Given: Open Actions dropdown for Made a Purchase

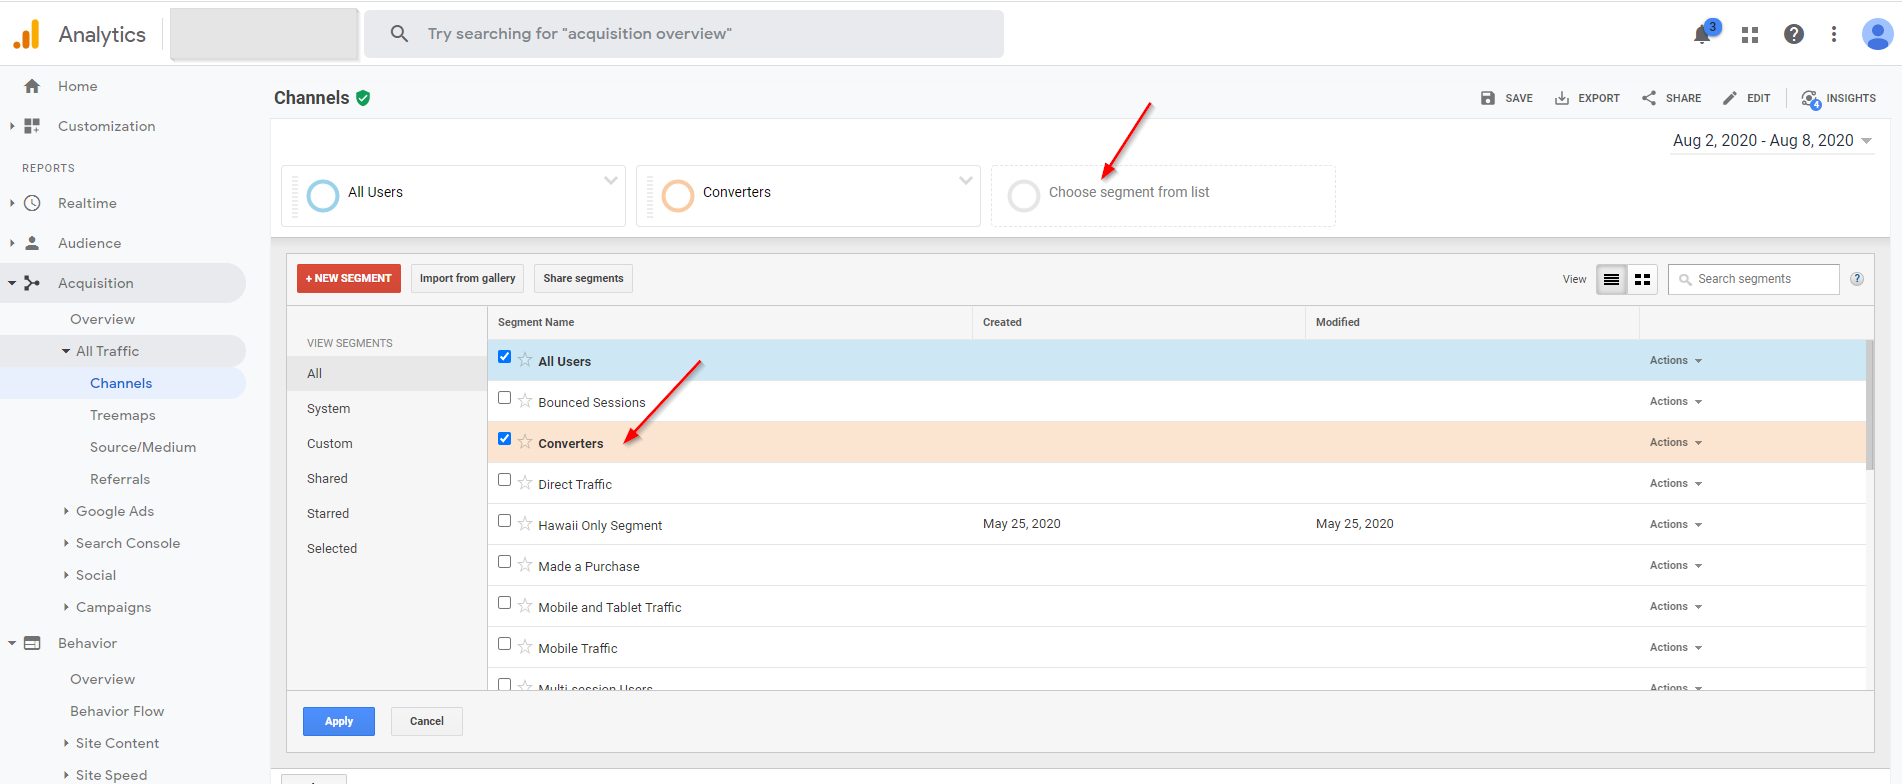Looking at the screenshot, I should click(1675, 566).
